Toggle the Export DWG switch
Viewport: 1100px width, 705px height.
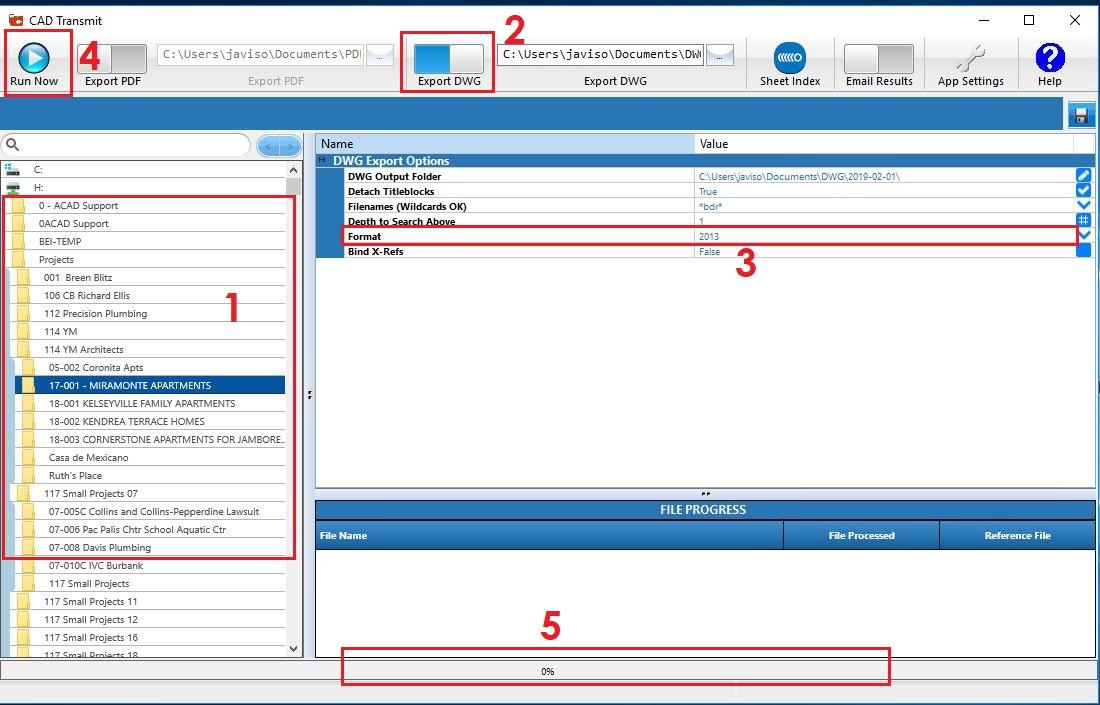tap(448, 59)
